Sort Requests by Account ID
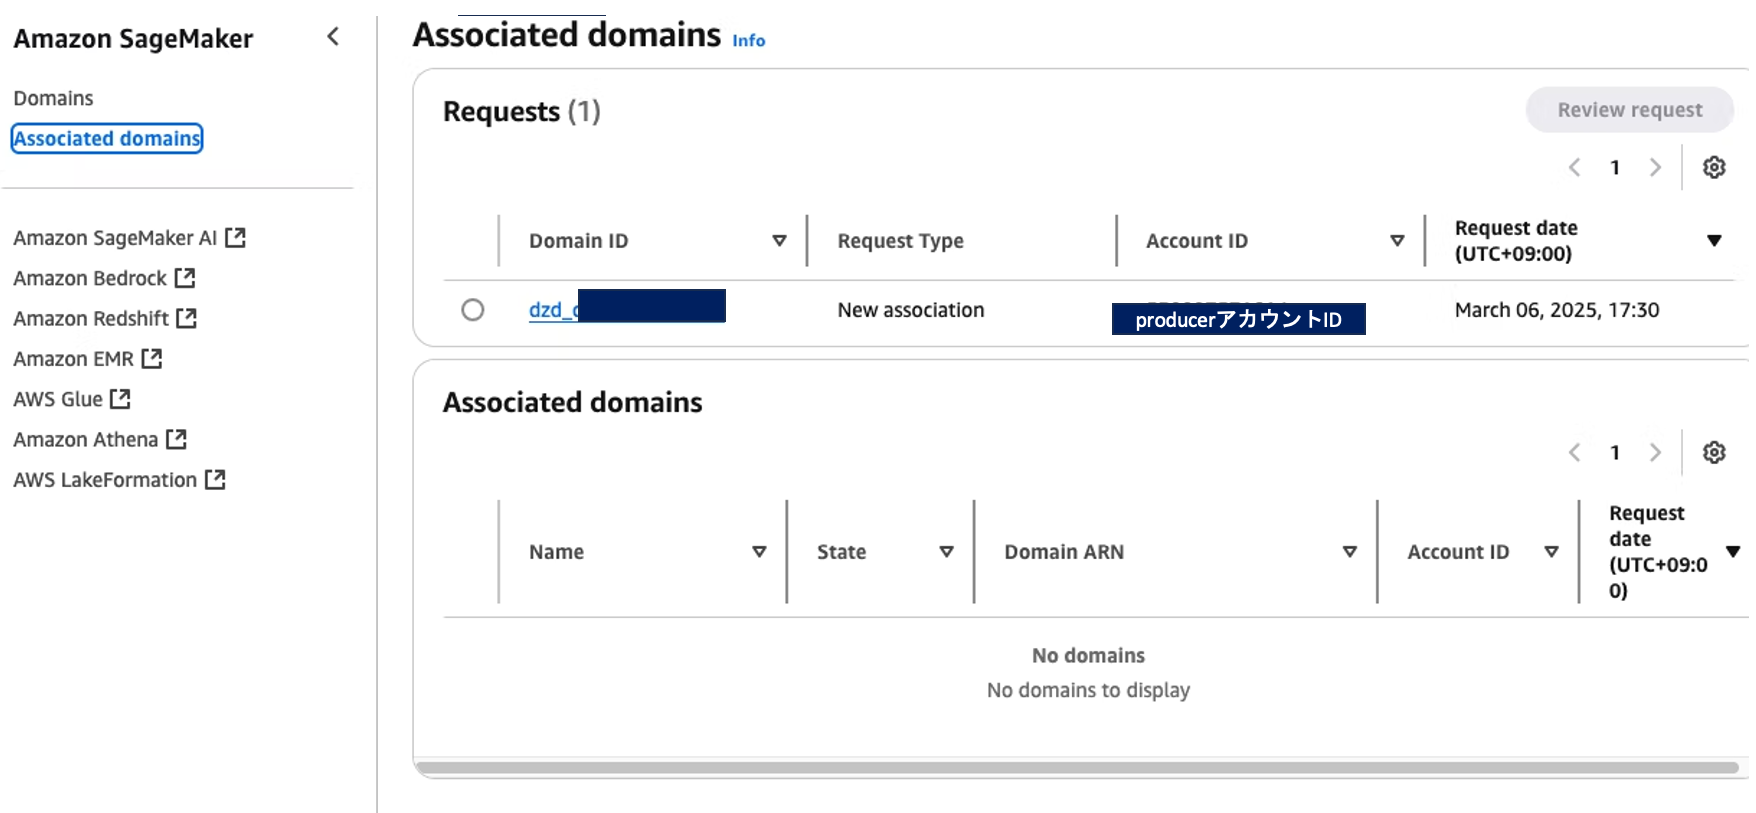This screenshot has height=813, width=1756. (1397, 240)
